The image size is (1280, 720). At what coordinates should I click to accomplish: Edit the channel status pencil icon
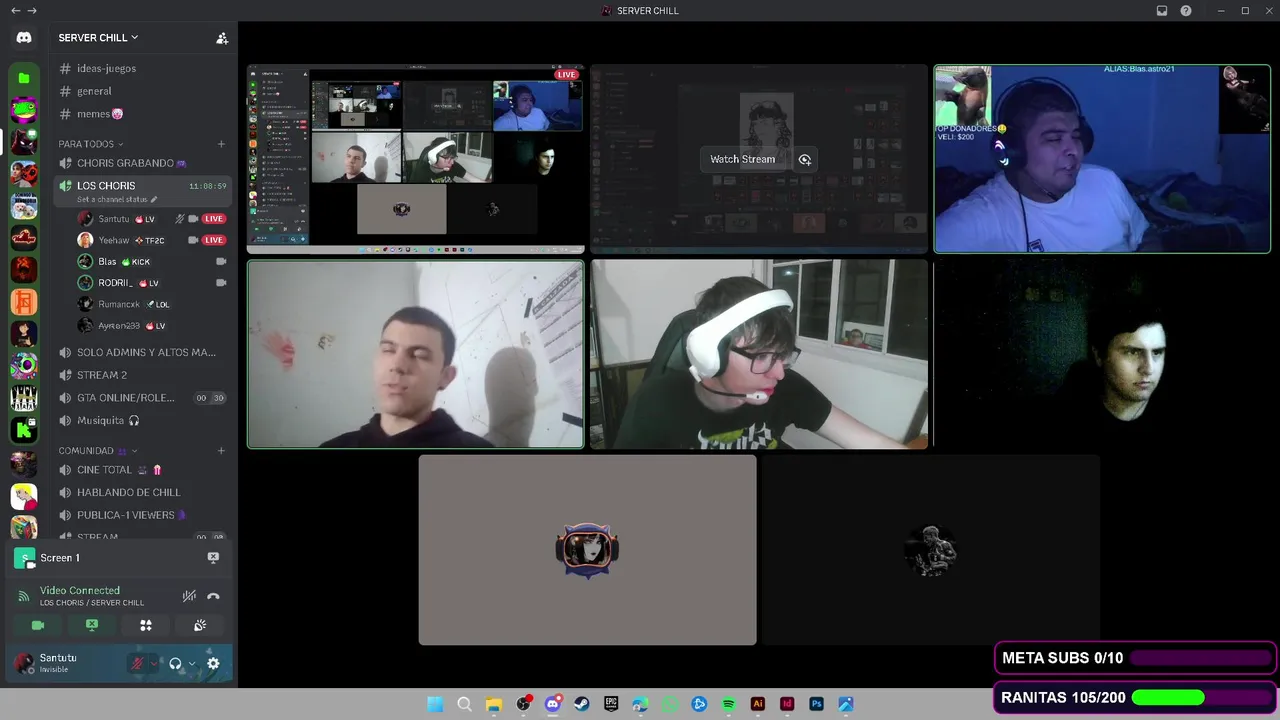point(154,199)
